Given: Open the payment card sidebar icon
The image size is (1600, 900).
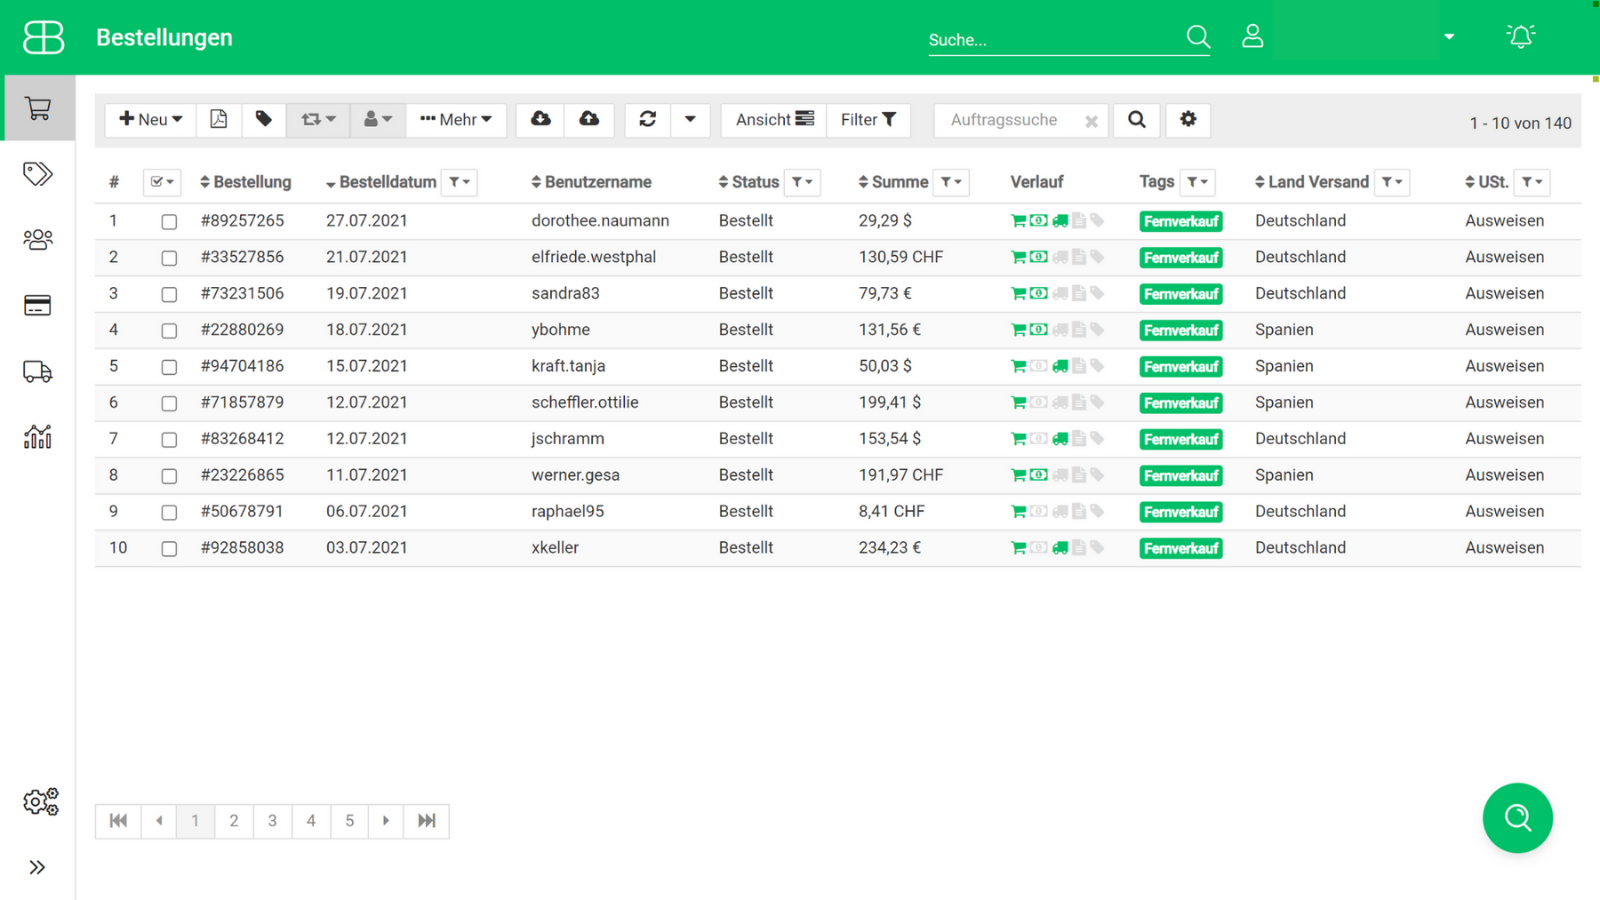Looking at the screenshot, I should click(38, 306).
